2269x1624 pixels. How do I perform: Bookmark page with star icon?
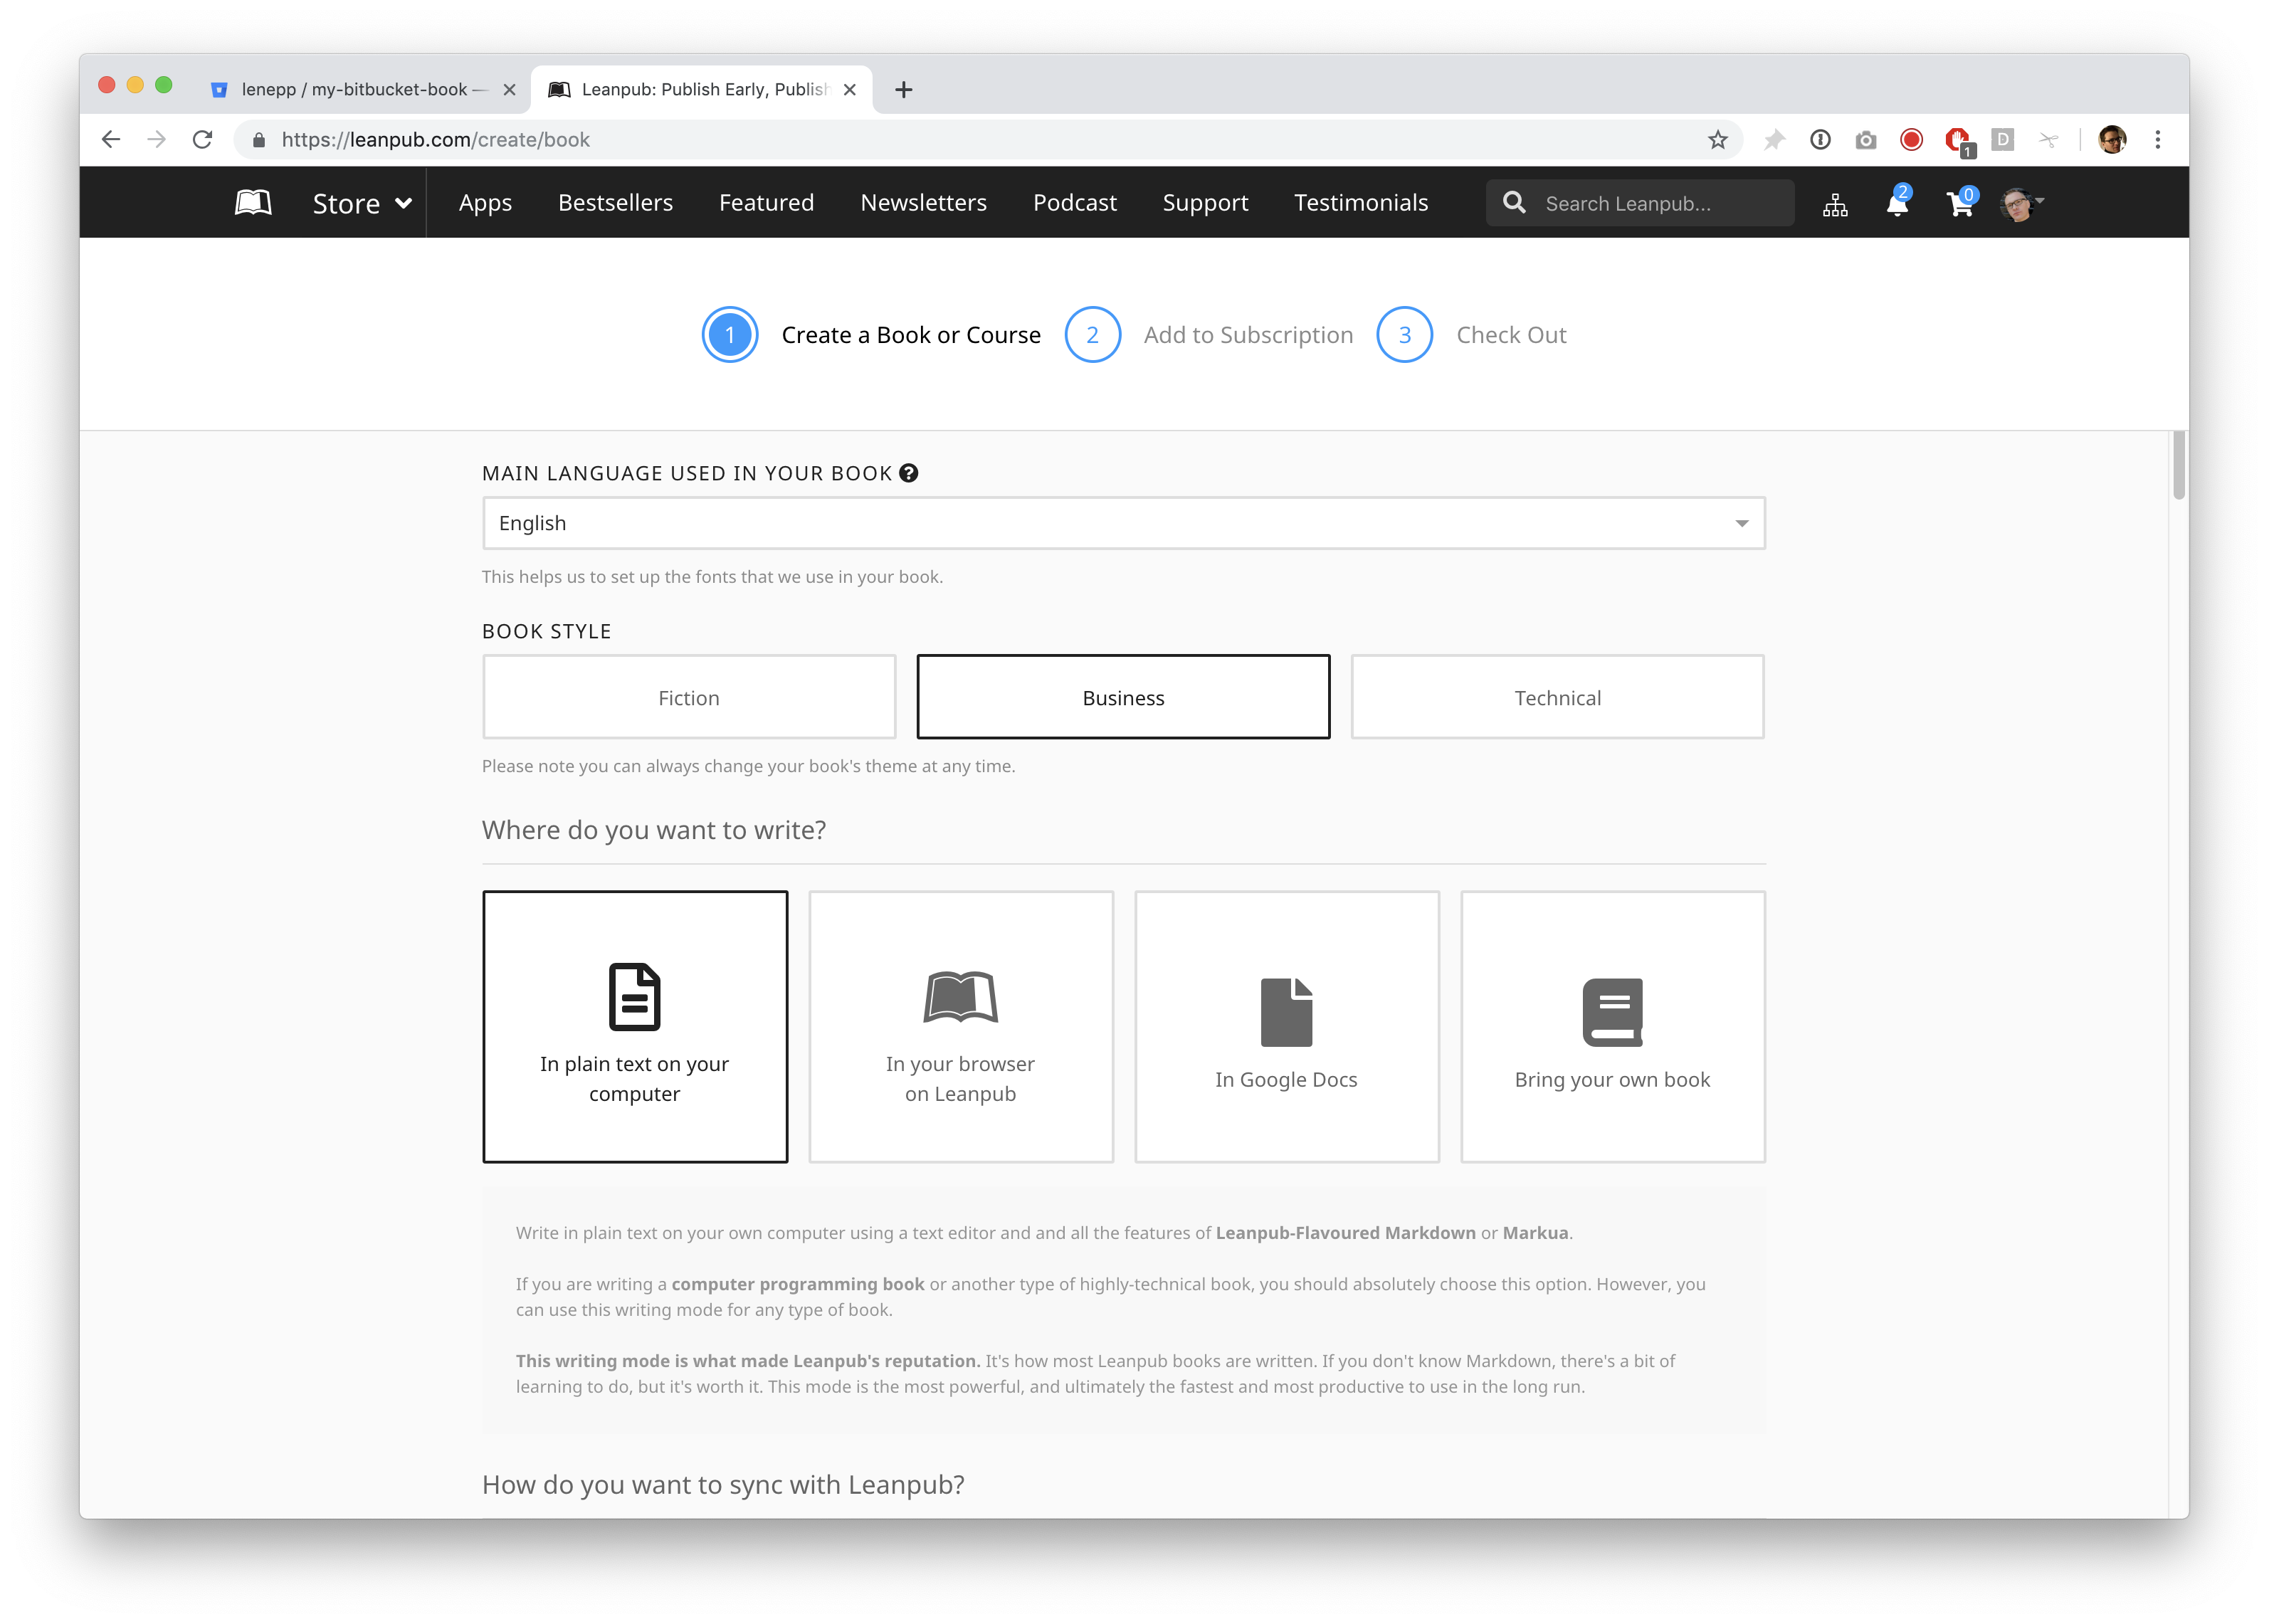click(1717, 140)
